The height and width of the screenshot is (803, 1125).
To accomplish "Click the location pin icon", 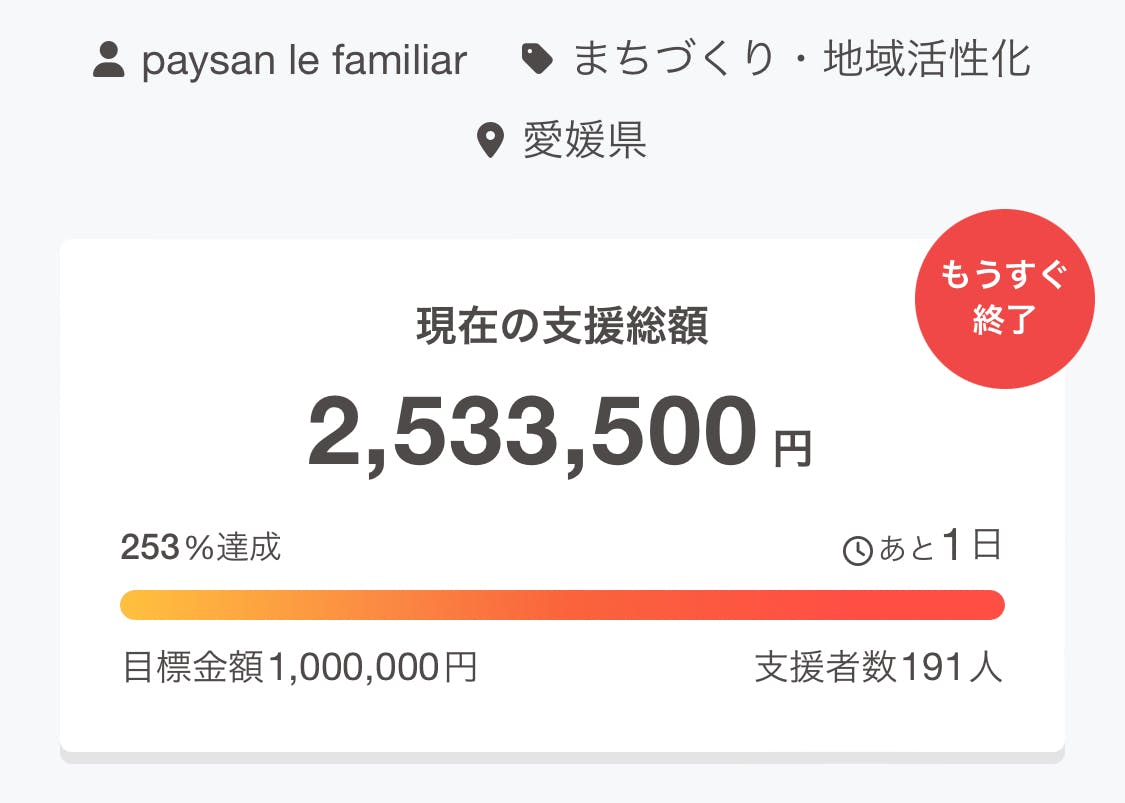I will pyautogui.click(x=489, y=142).
